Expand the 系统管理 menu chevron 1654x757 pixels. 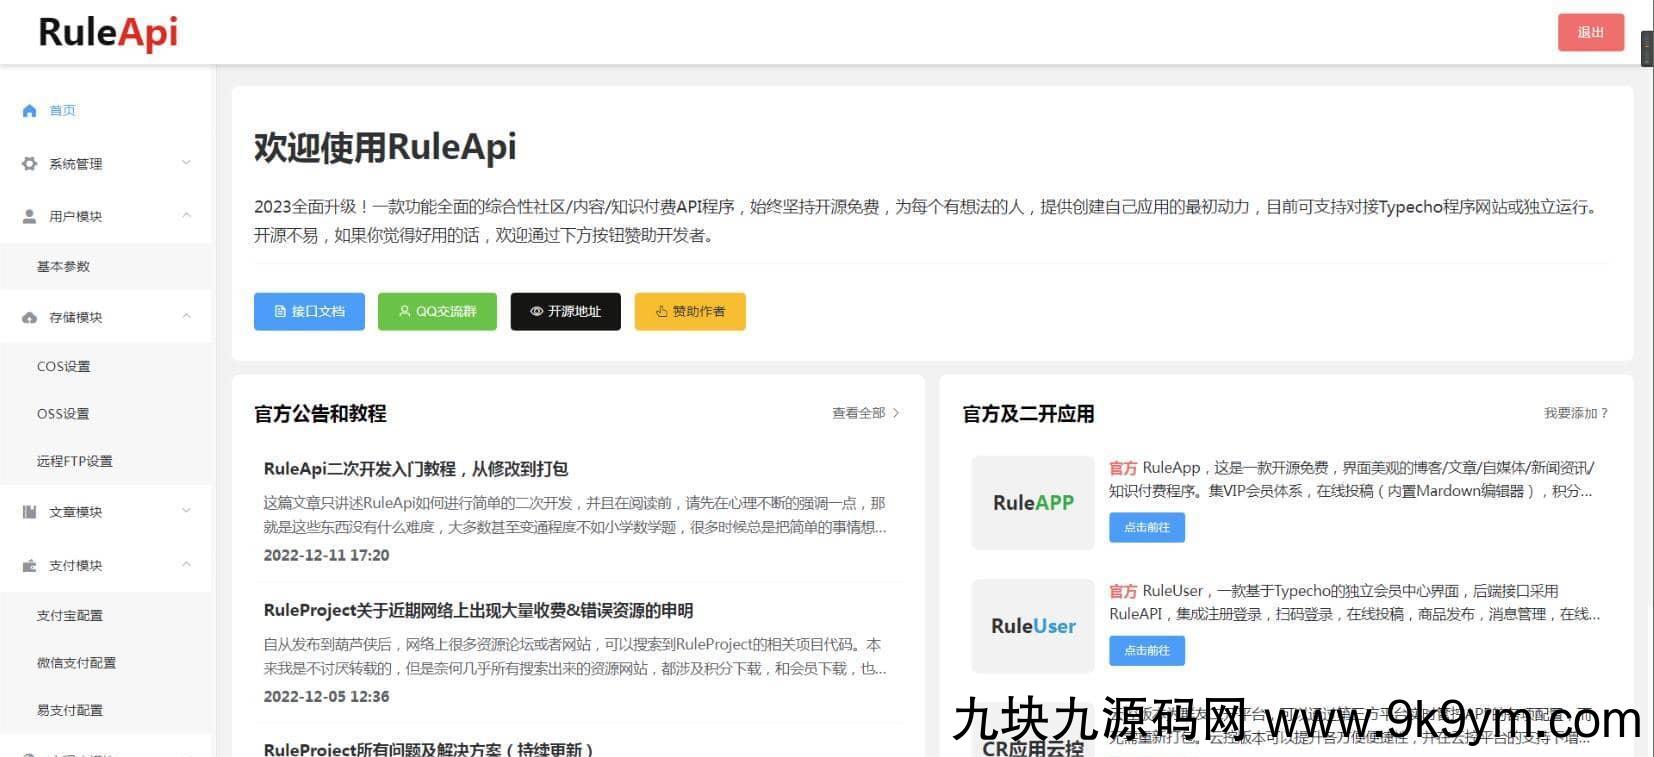coord(187,163)
